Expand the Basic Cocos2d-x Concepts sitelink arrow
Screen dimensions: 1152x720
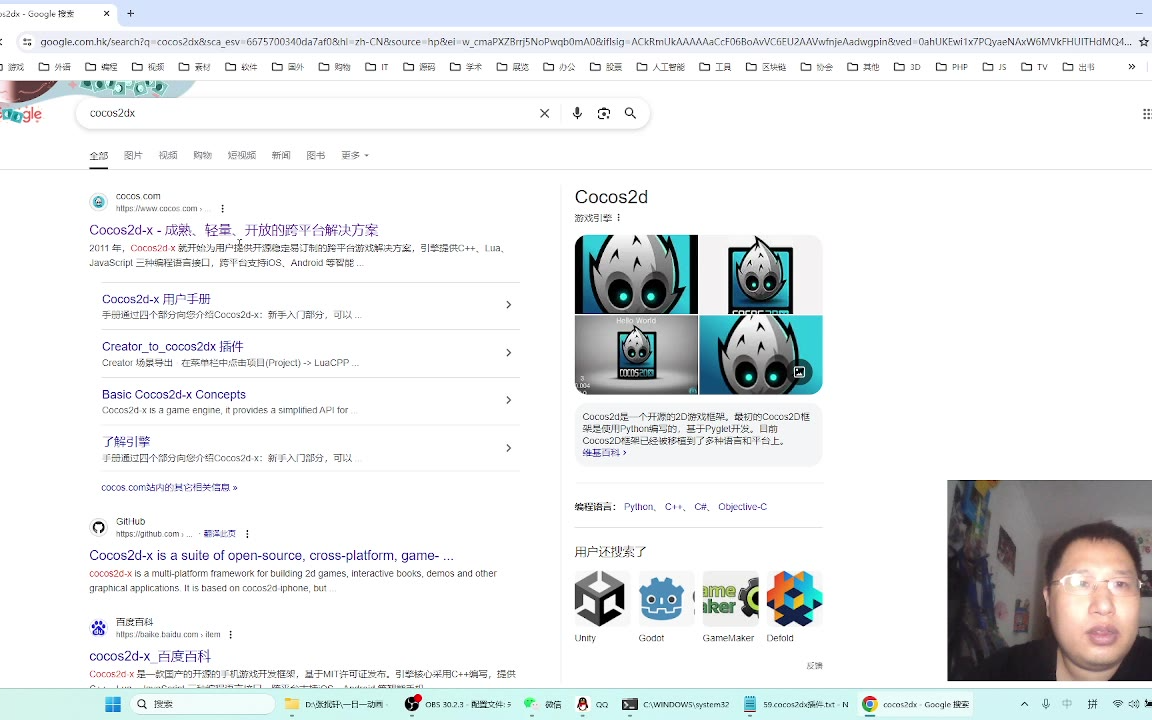point(508,400)
